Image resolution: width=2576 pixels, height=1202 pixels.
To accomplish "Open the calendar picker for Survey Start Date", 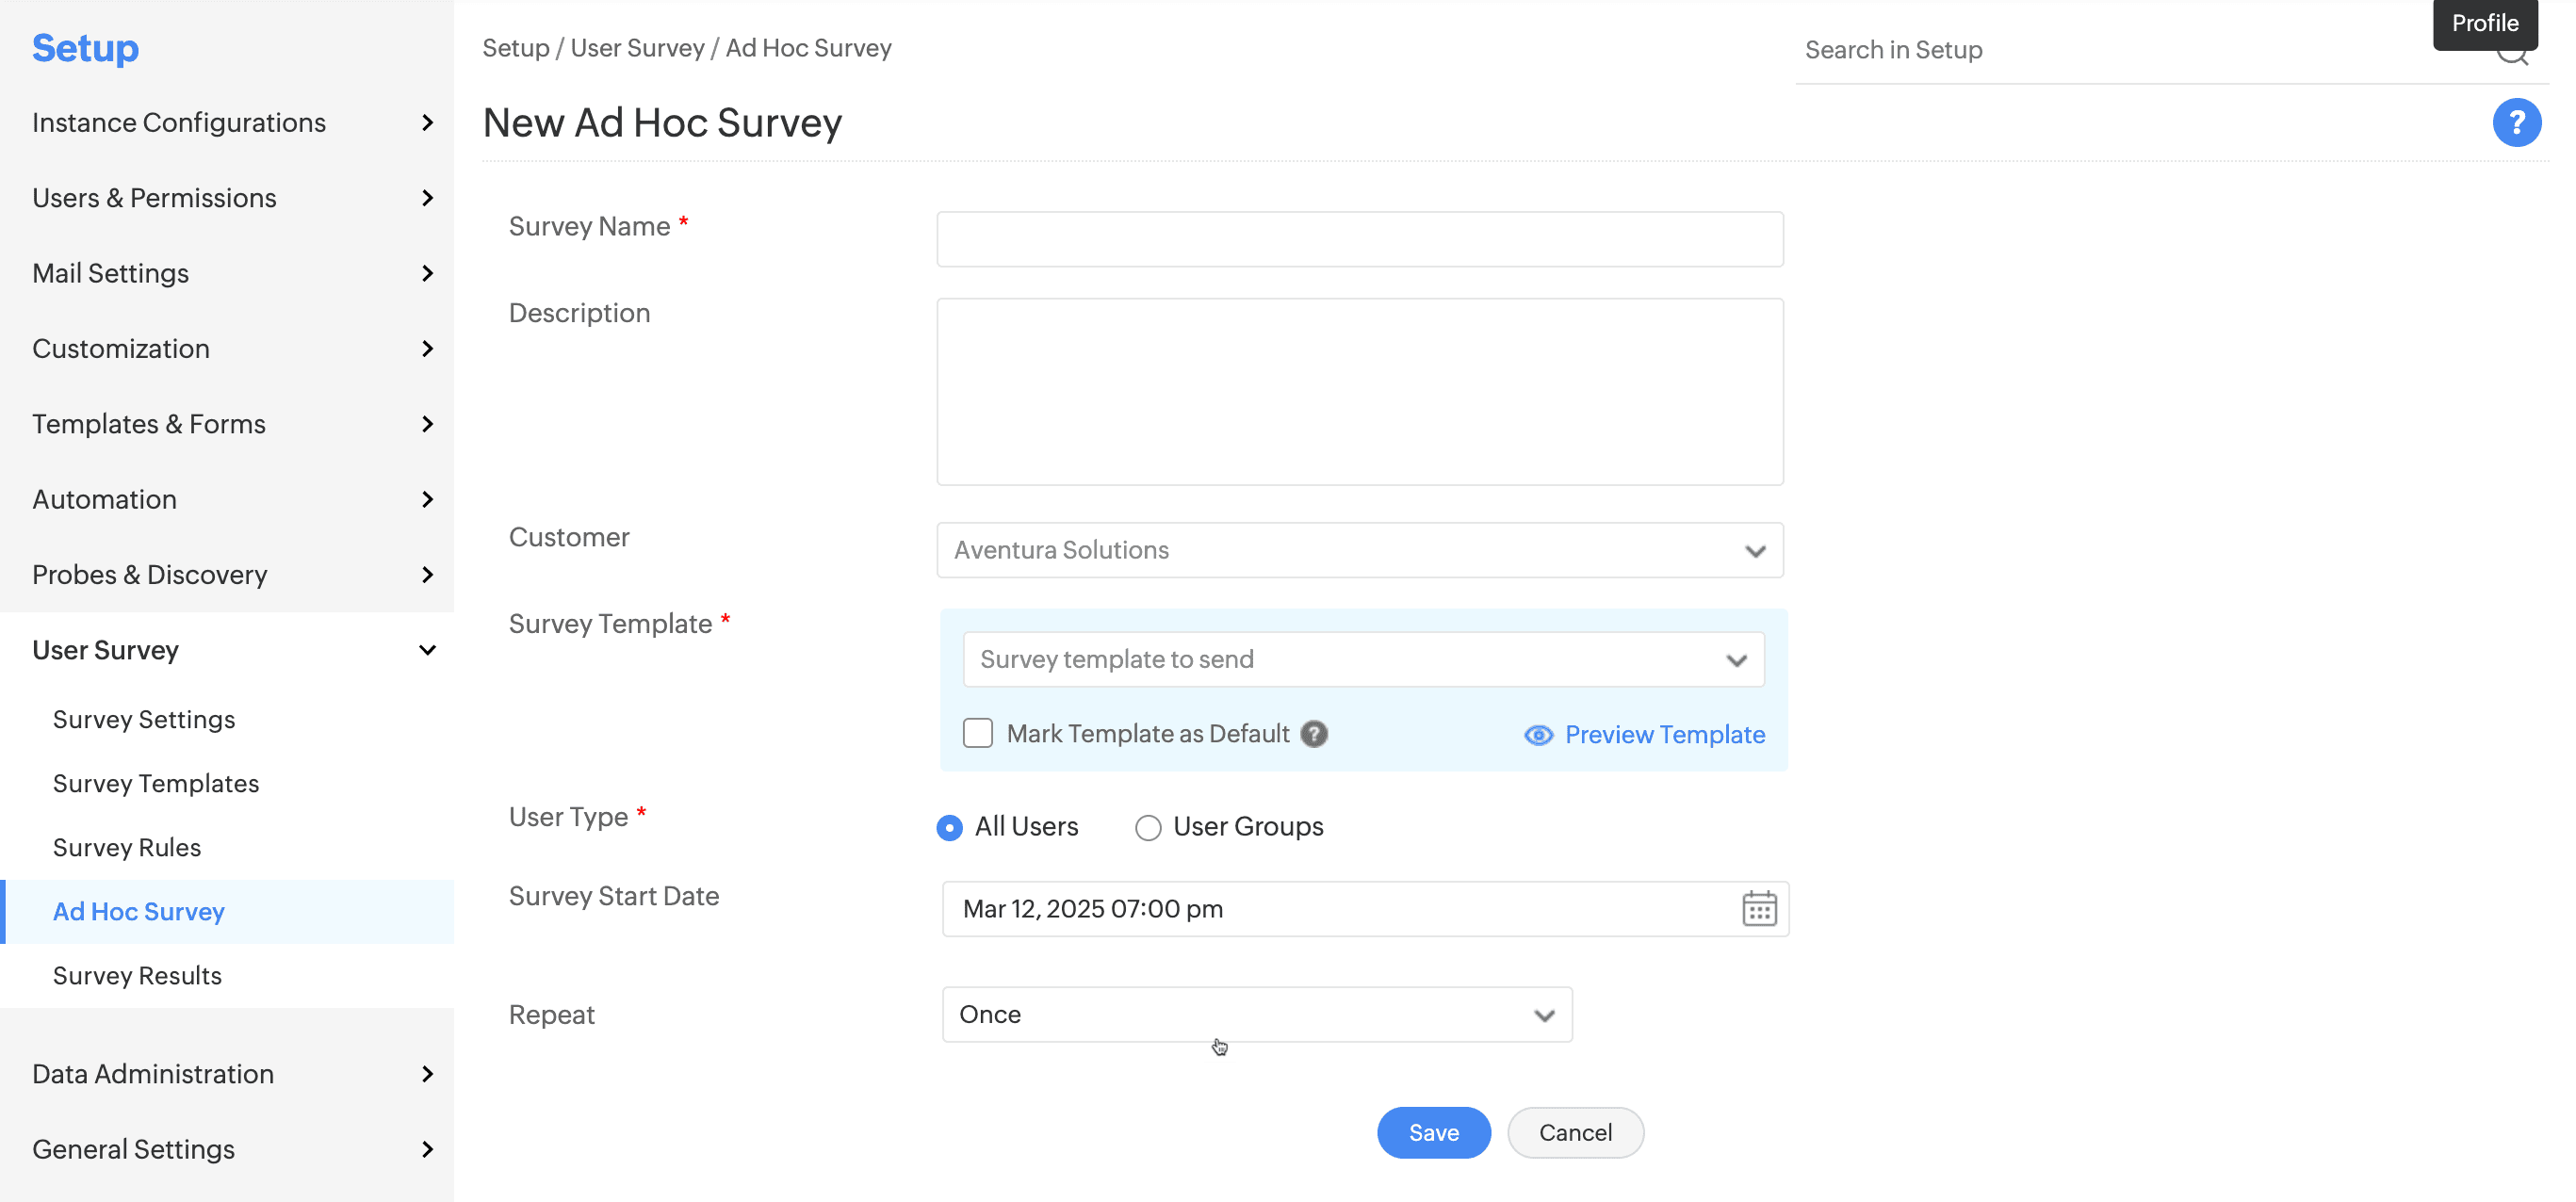I will (1758, 909).
